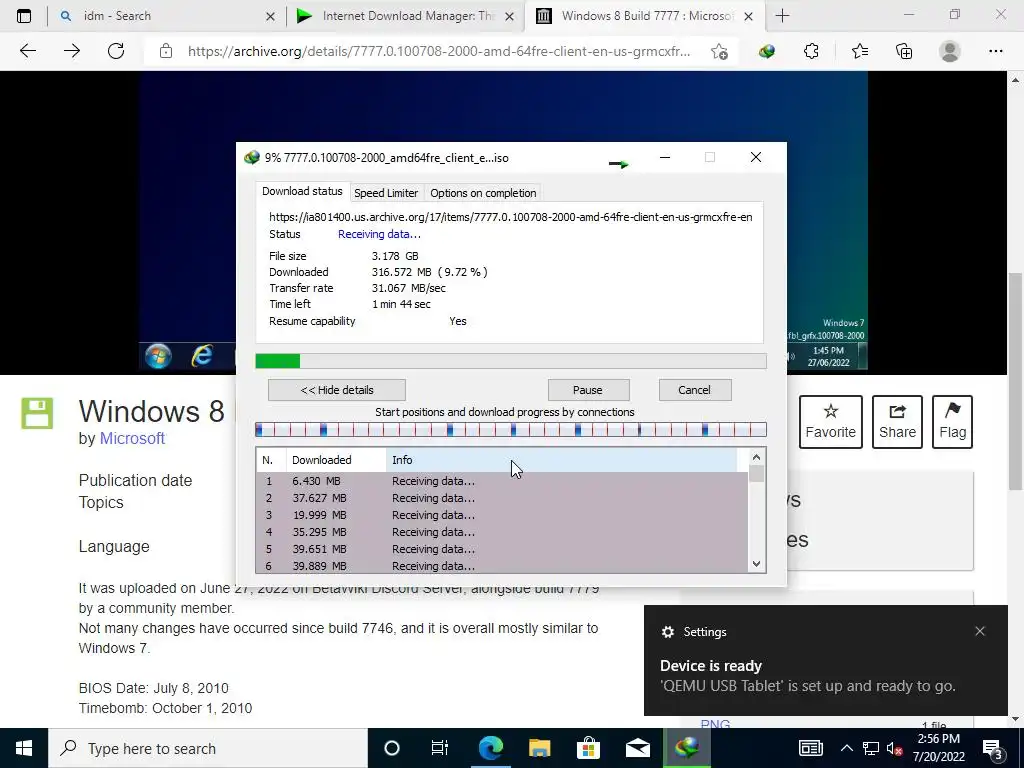Open the muted volume tray icon

coord(894,748)
